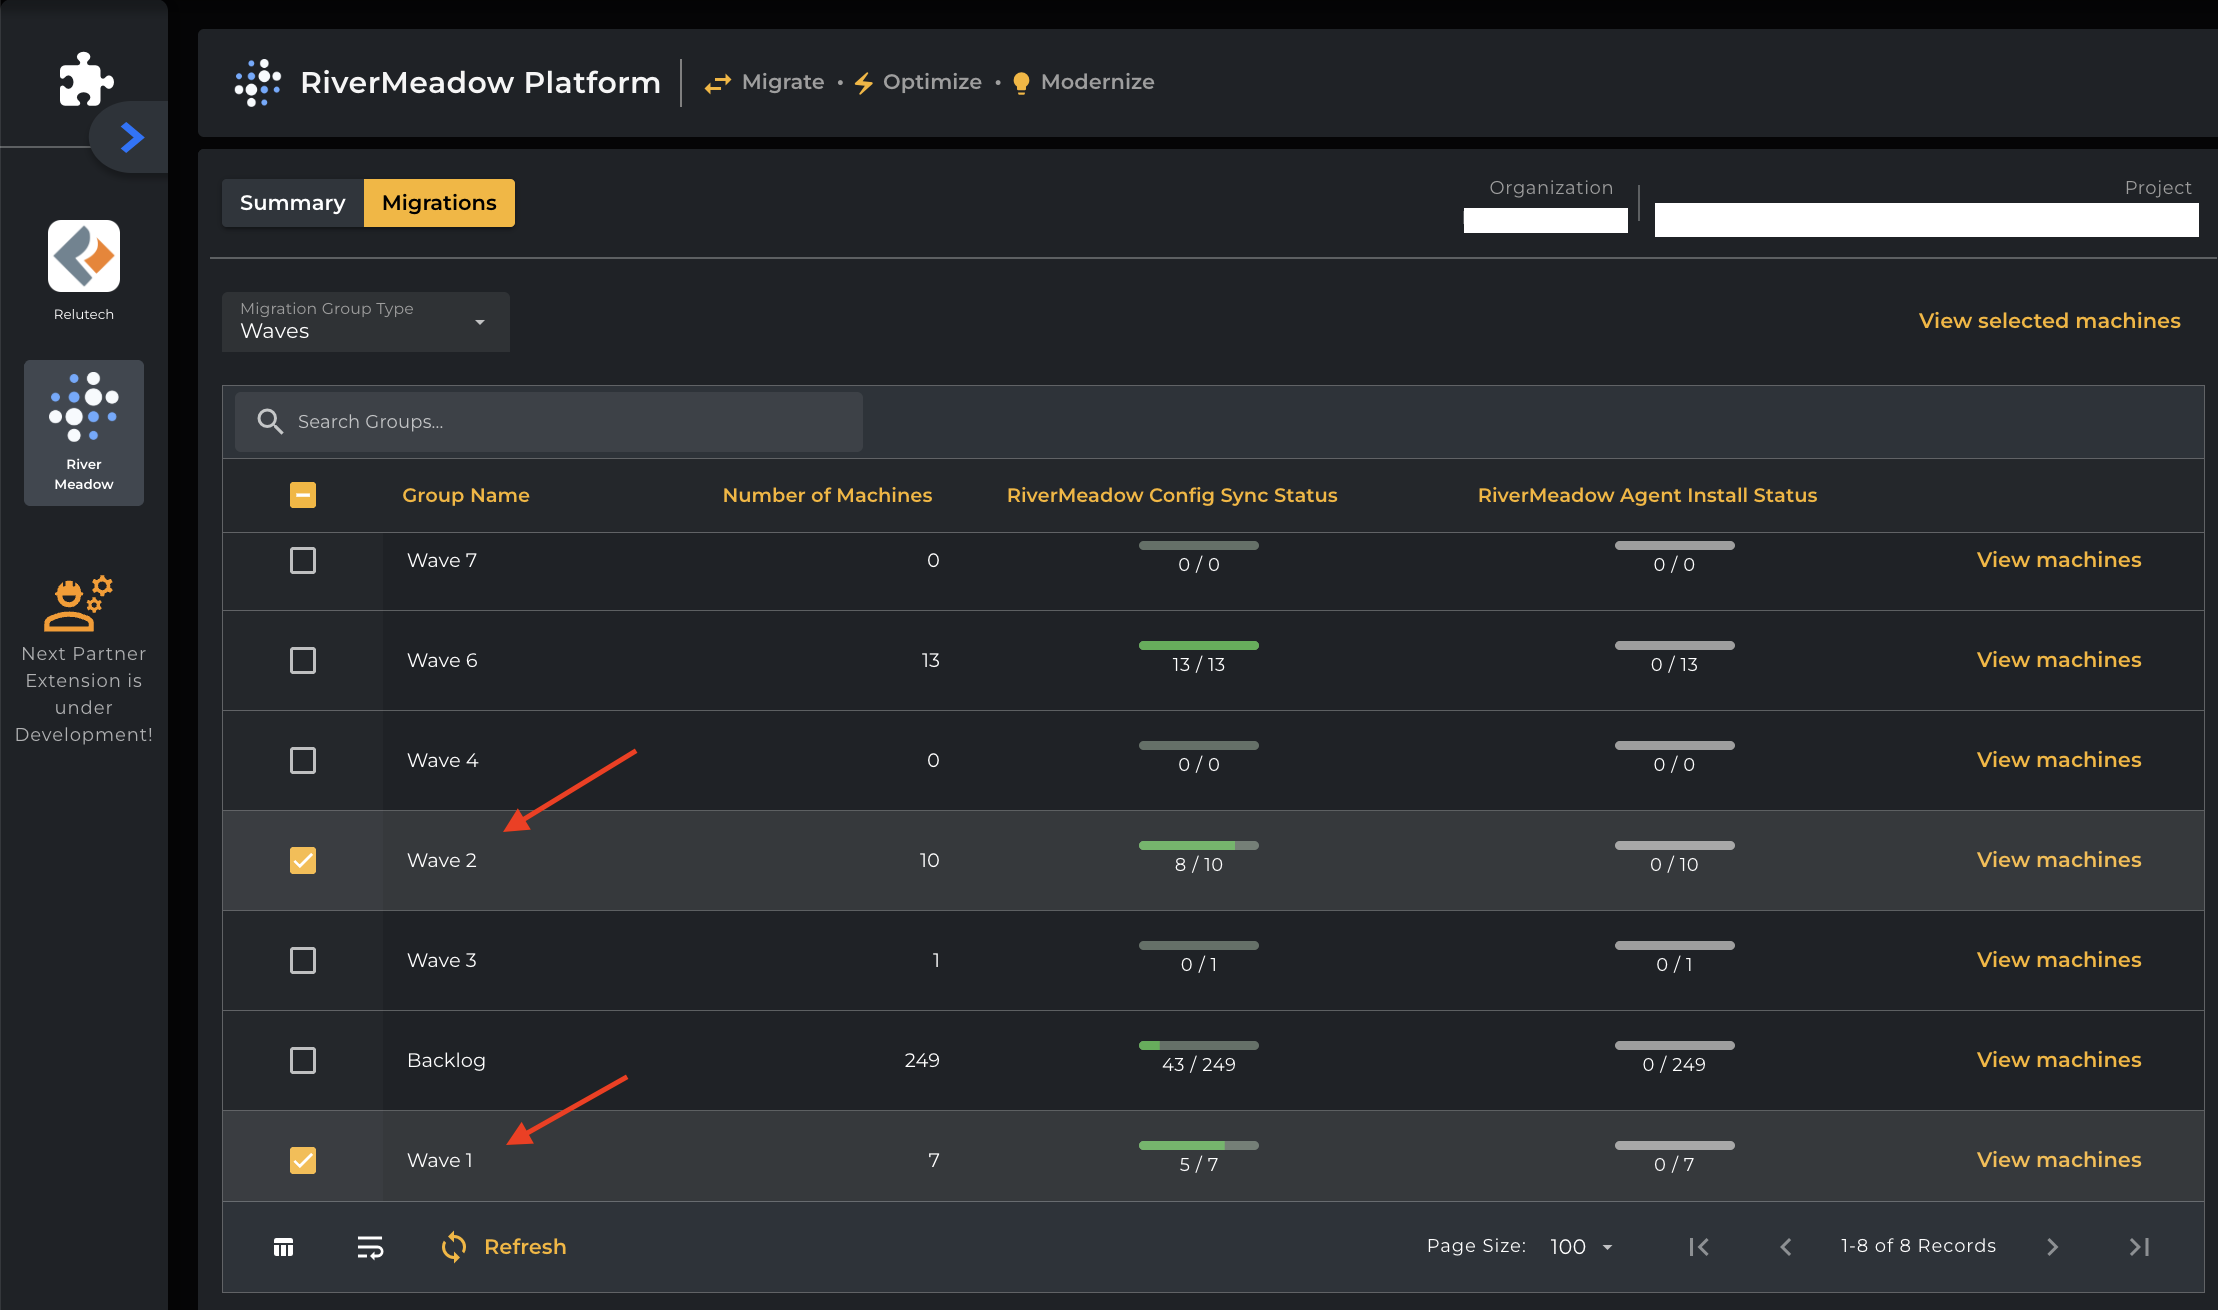
Task: Toggle the select-all header checkbox
Action: click(303, 495)
